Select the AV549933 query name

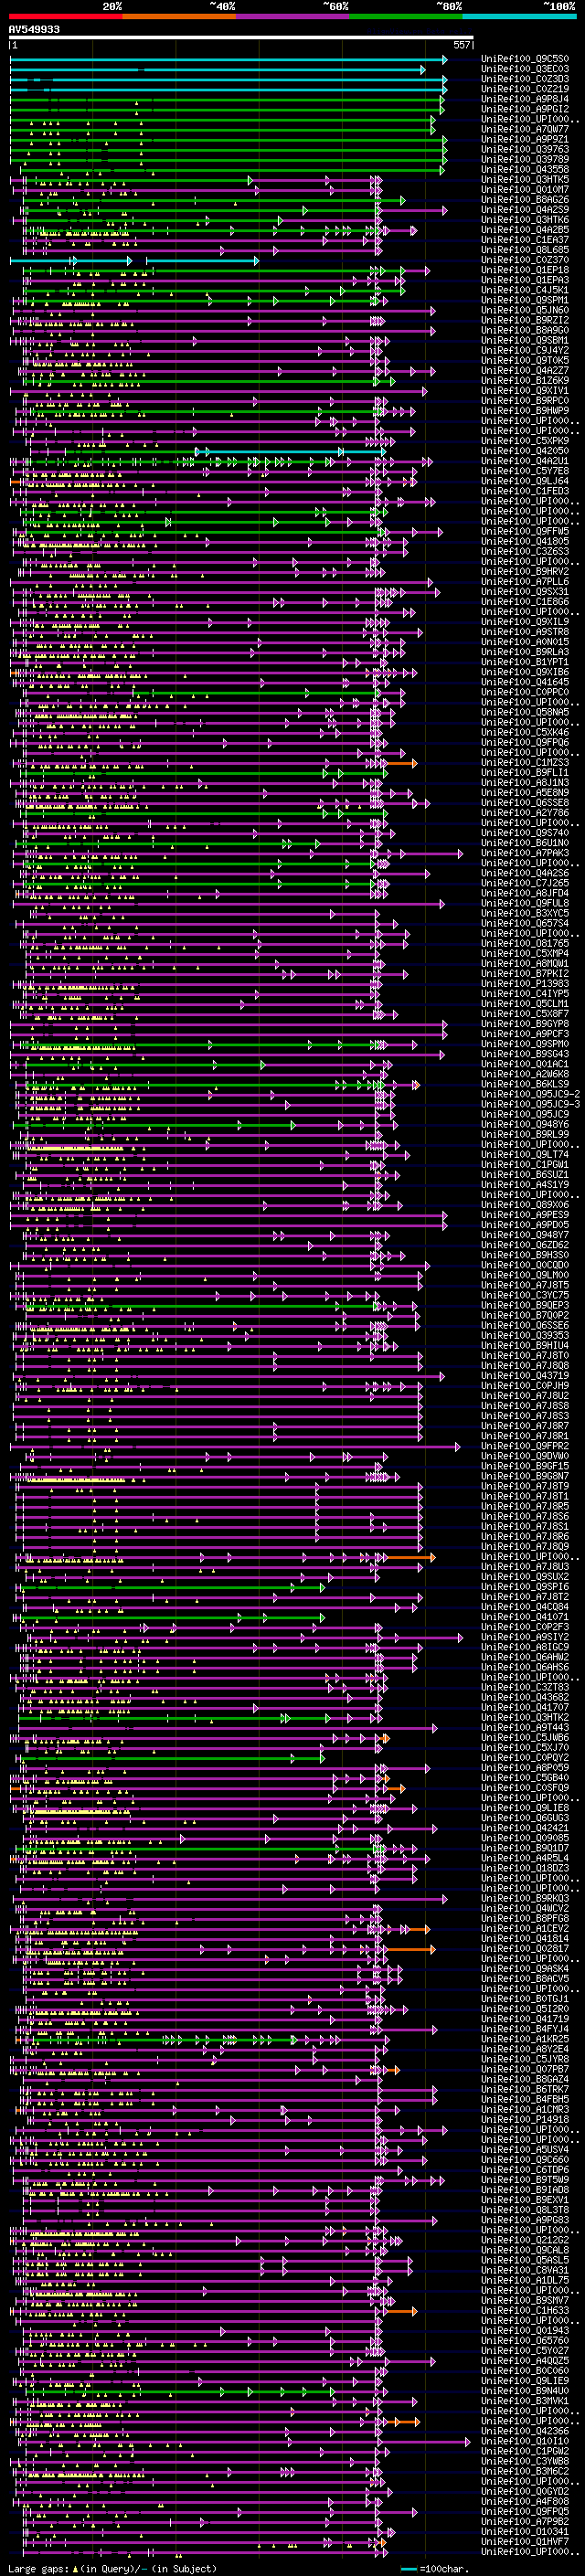coord(34,30)
